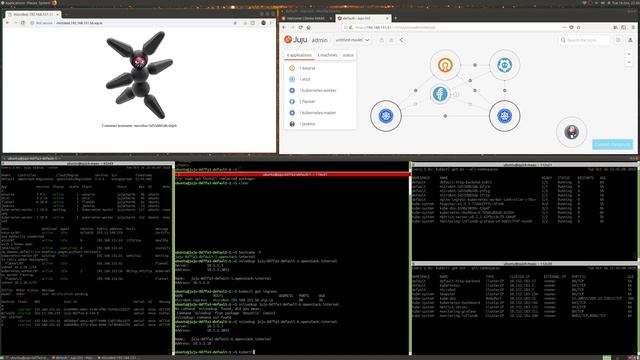Switch to the 6 applications tab
The width and height of the screenshot is (640, 360).
[x=299, y=55]
